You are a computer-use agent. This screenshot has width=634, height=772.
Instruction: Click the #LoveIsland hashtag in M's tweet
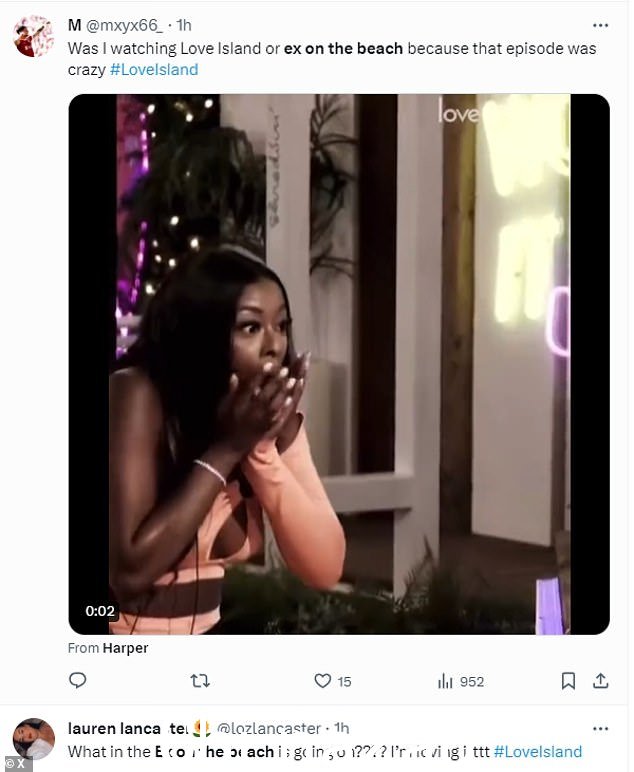(154, 70)
